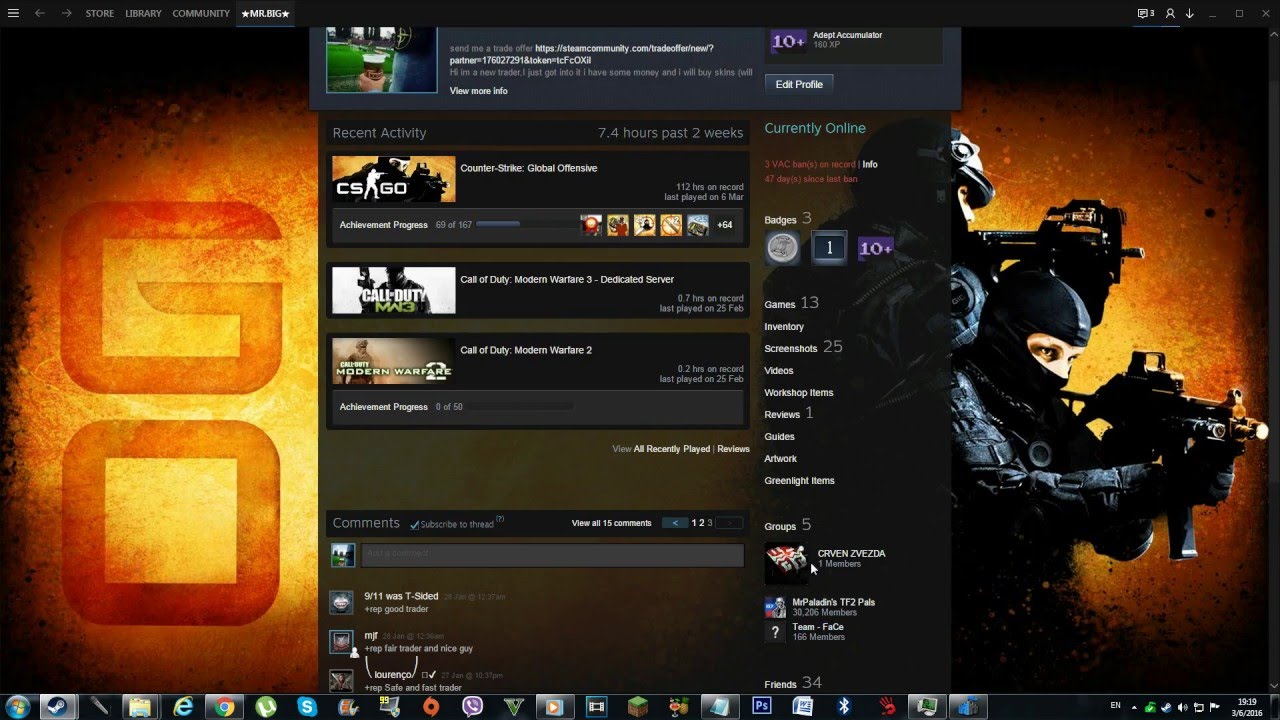Viewport: 1280px width, 720px height.
Task: Open the Modern Warfare 2 game thumbnail
Action: 393,361
